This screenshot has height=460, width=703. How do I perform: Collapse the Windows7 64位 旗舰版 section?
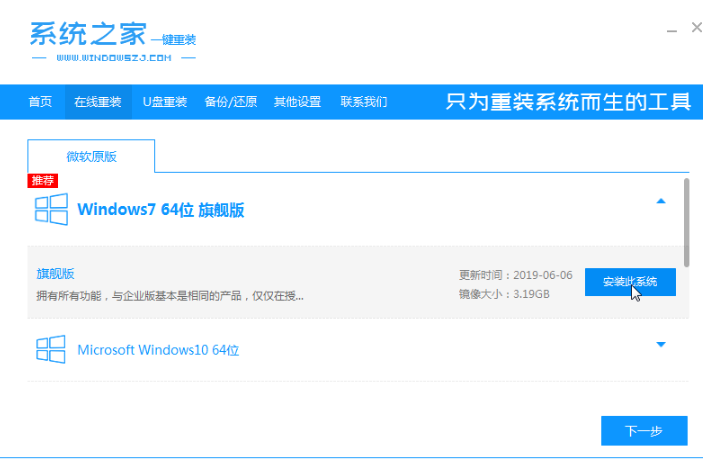[x=660, y=202]
